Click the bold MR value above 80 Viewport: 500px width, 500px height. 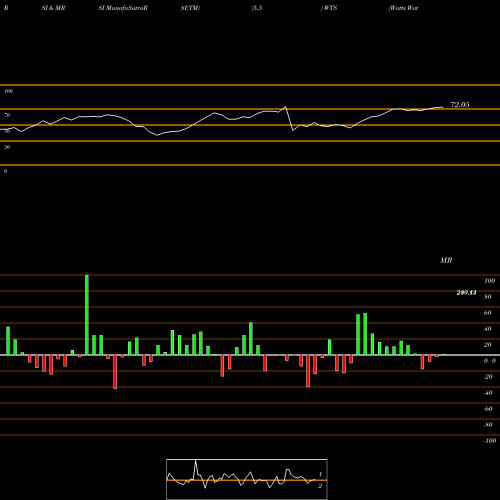466,293
